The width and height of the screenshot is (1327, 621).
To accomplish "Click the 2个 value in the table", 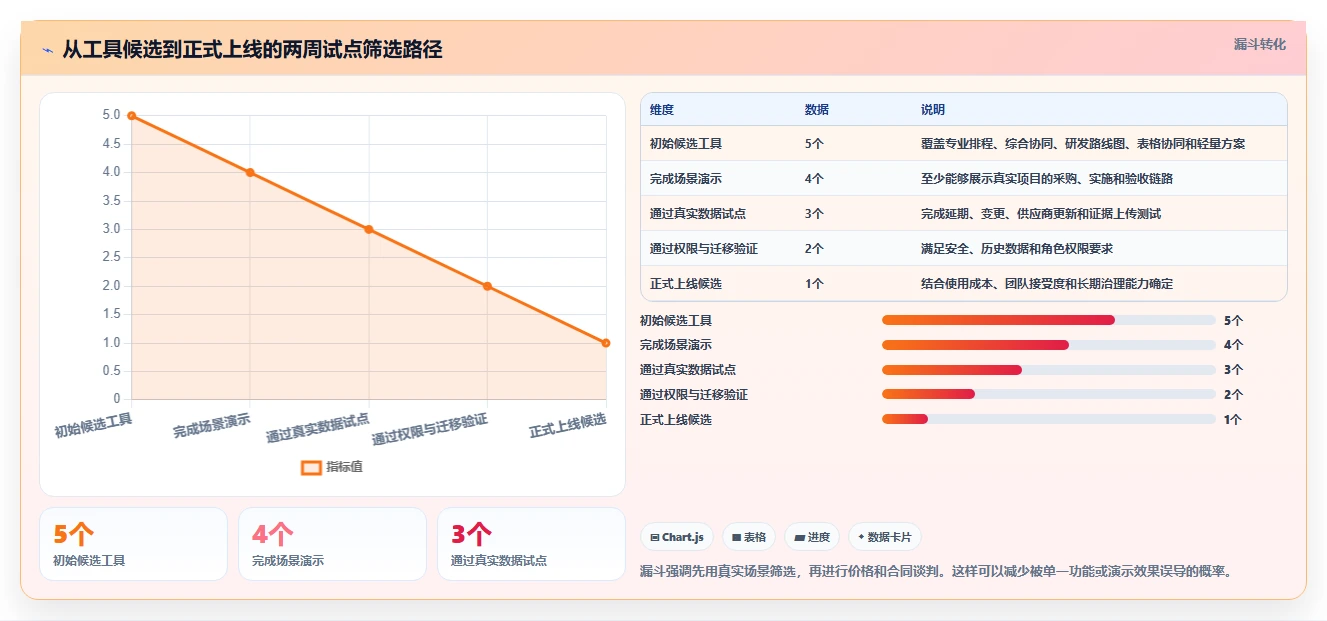I will click(815, 249).
